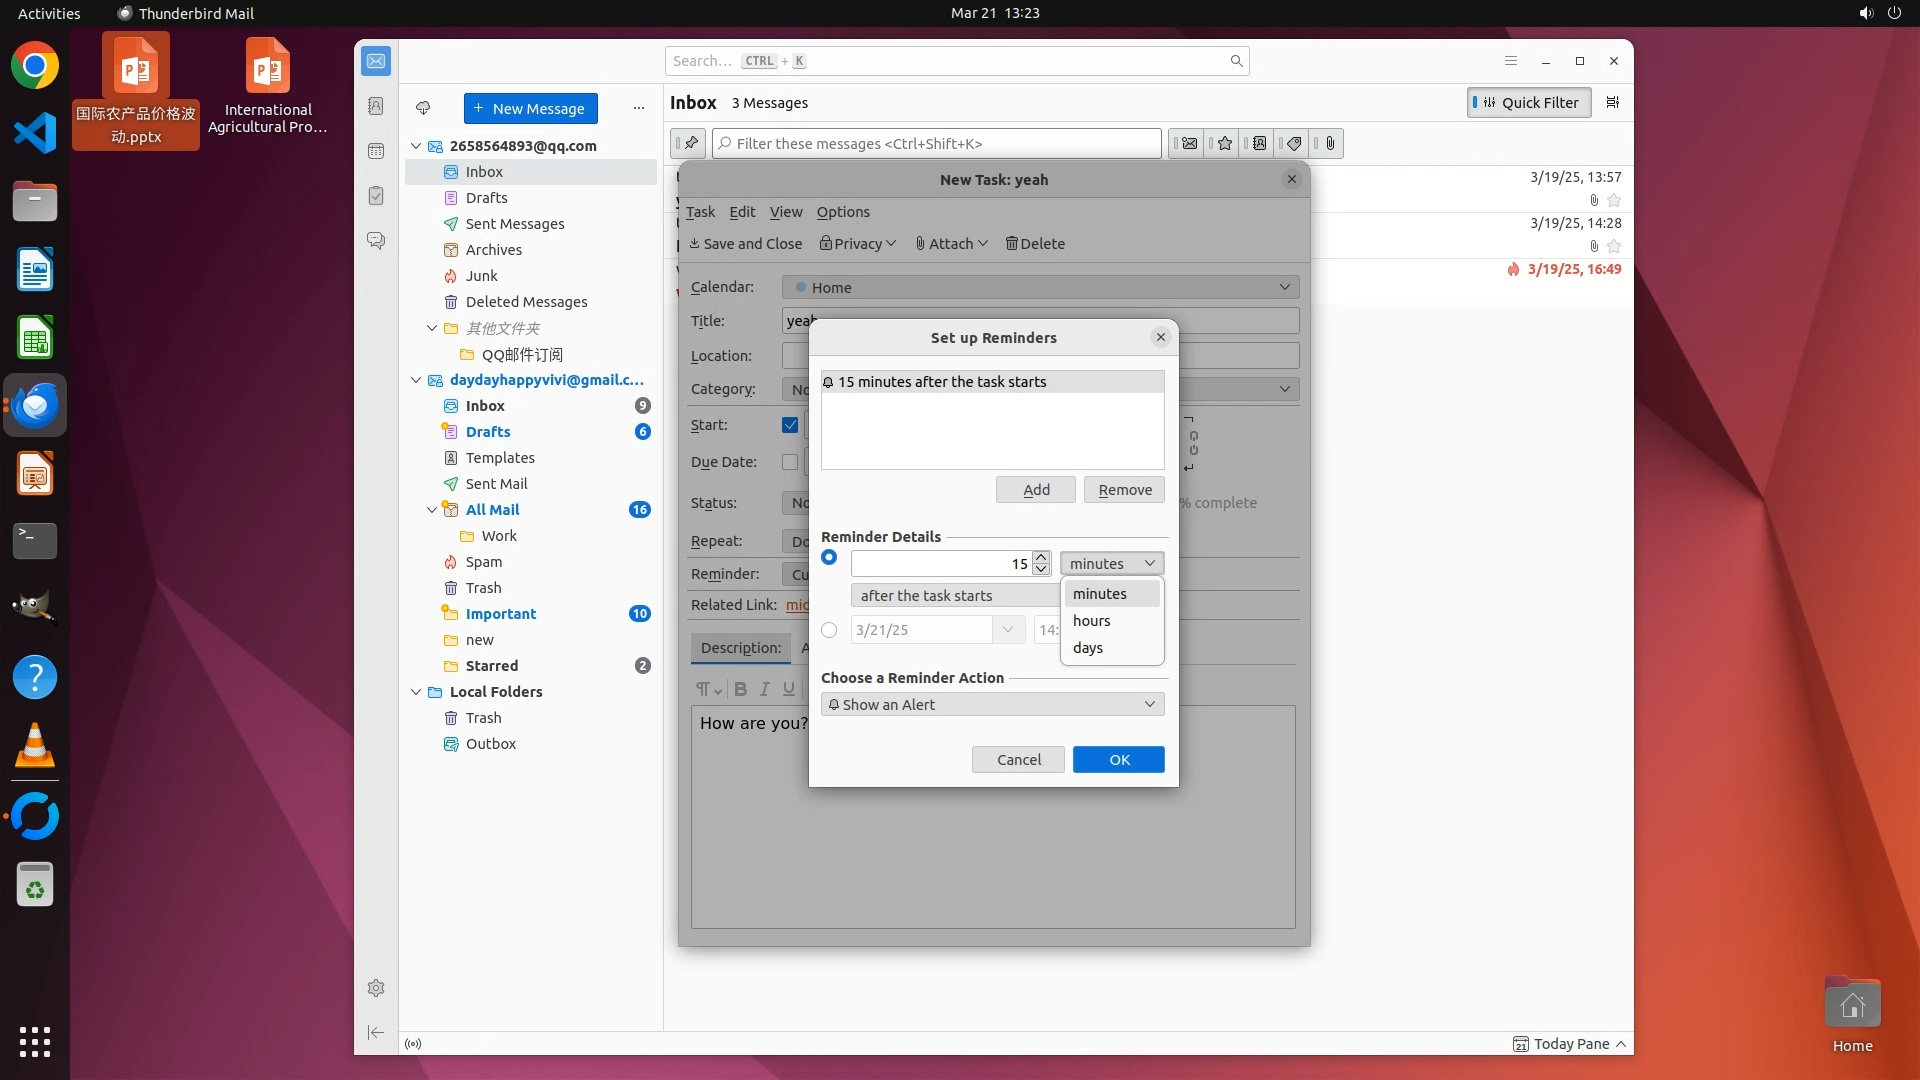The width and height of the screenshot is (1920, 1080).
Task: Open the Tasks sidebar icon
Action: click(x=376, y=196)
